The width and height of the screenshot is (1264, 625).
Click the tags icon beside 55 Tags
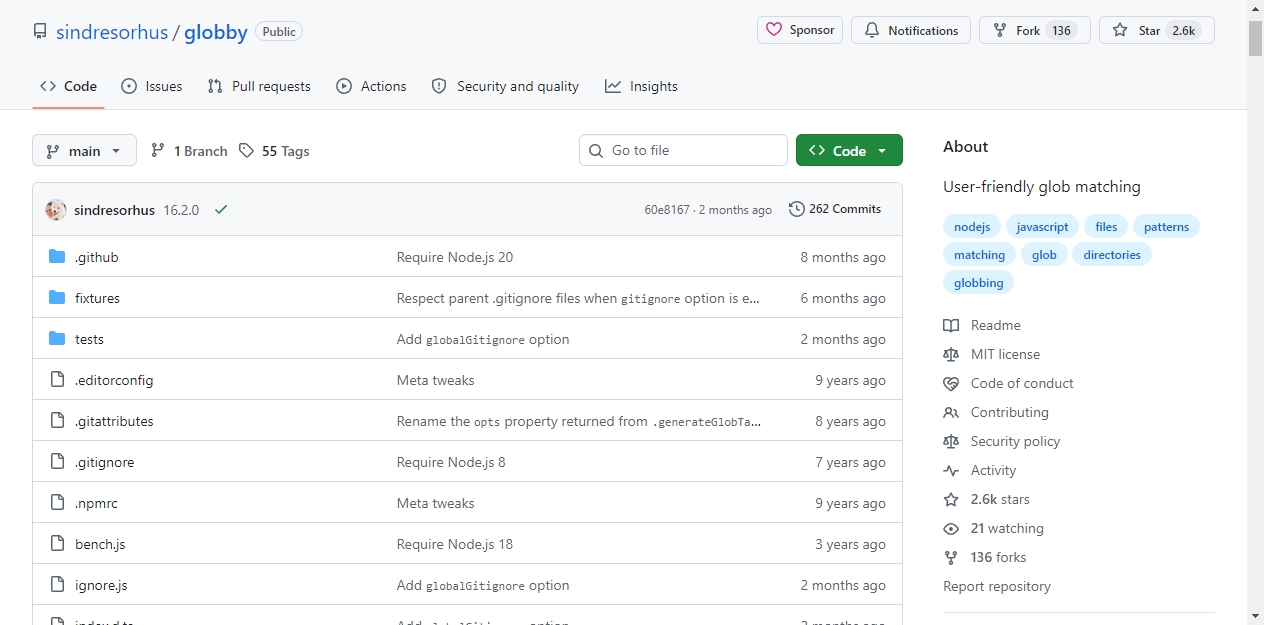pyautogui.click(x=246, y=151)
